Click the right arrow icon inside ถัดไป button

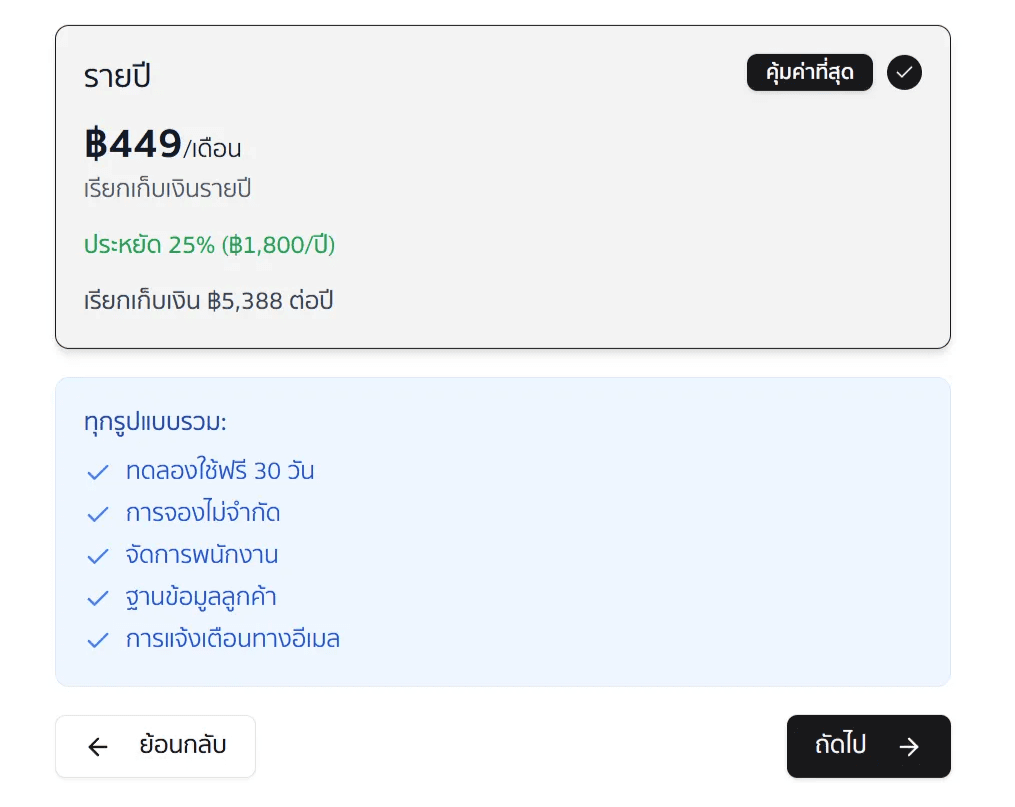[x=909, y=746]
